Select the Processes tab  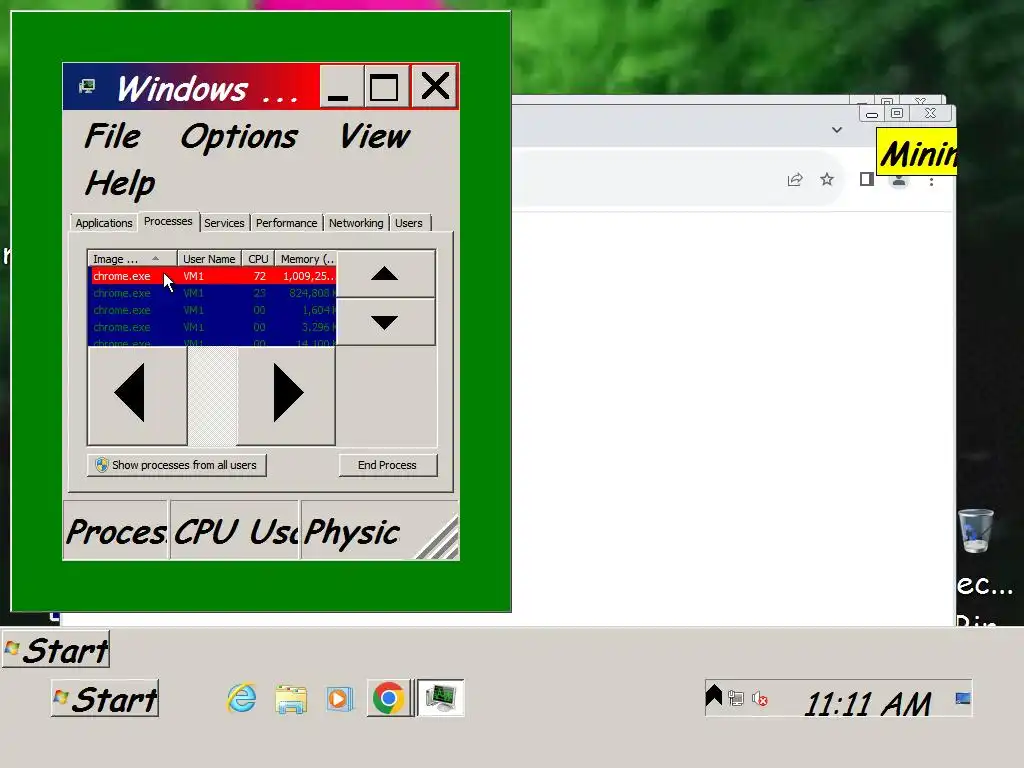point(168,221)
